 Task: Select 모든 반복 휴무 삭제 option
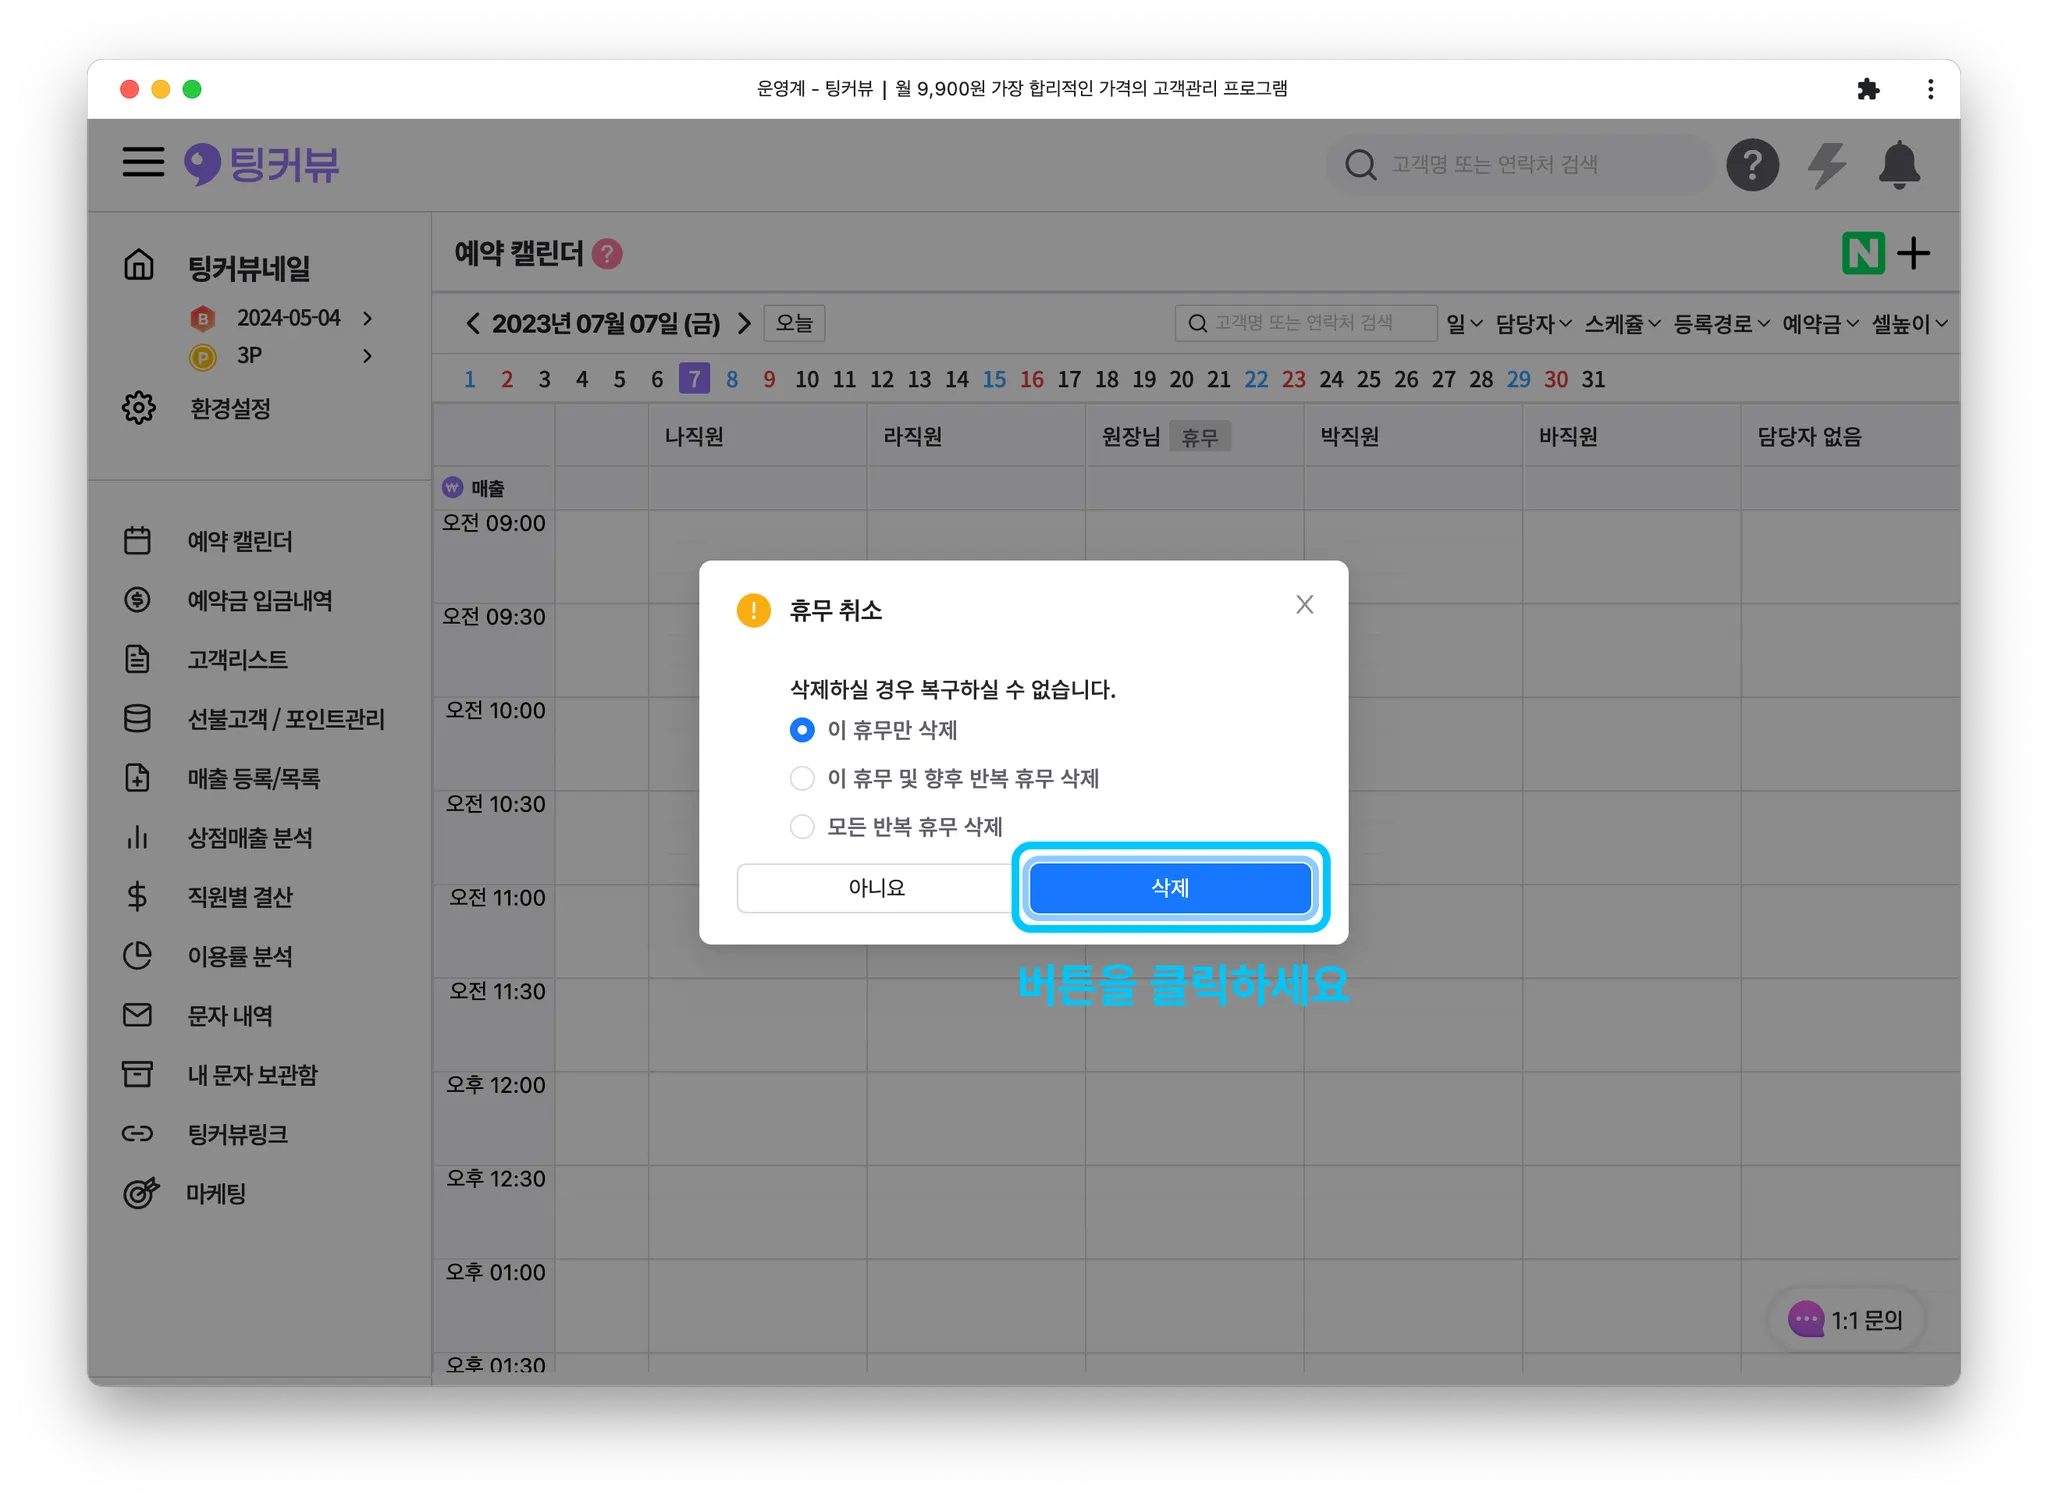[802, 827]
